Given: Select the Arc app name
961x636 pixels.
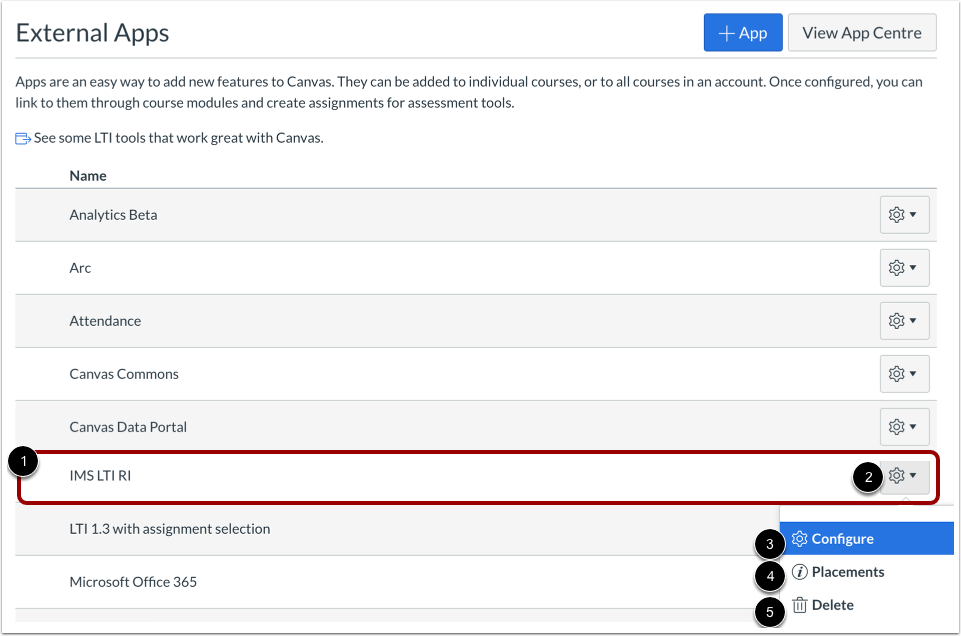Looking at the screenshot, I should click(80, 268).
